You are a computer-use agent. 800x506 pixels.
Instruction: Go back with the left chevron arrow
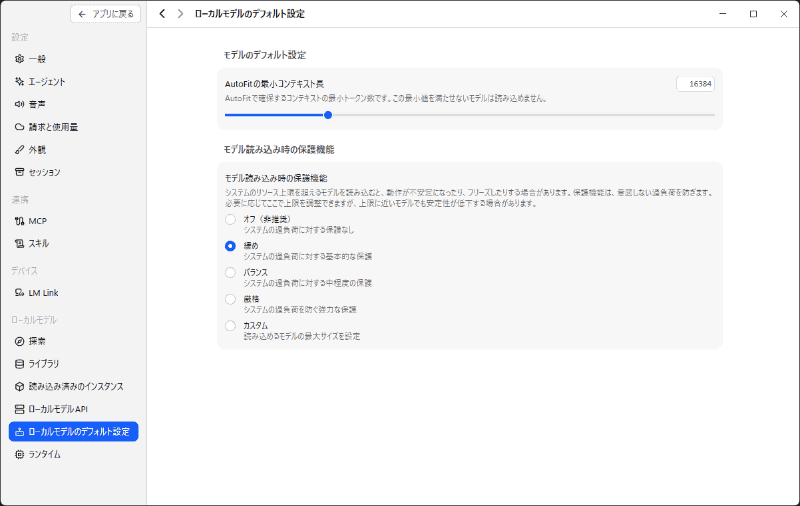162,14
